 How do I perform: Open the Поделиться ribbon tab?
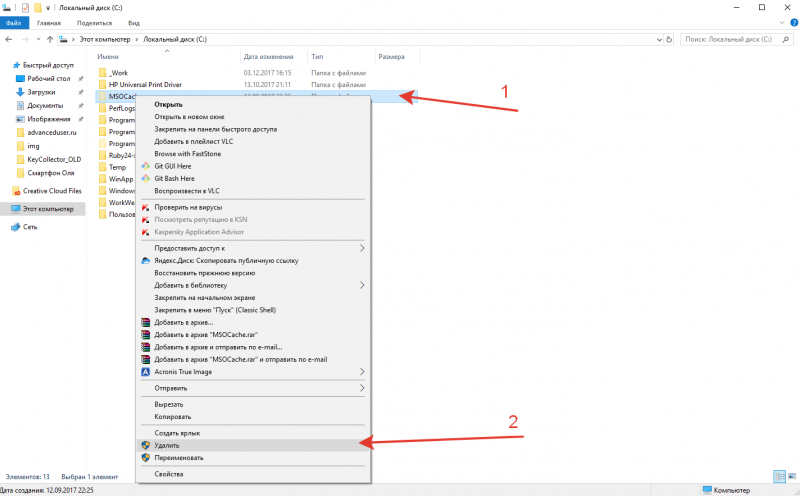94,23
